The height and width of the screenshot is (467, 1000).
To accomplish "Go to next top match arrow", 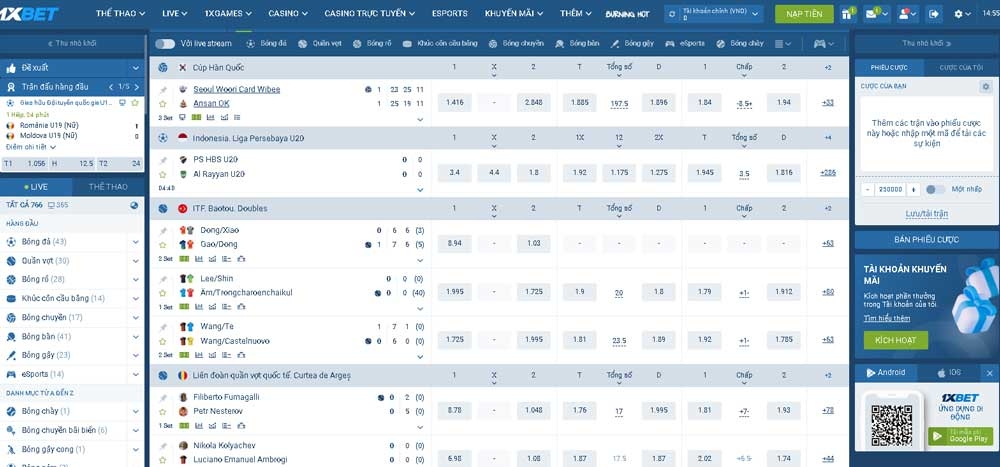I will [x=136, y=87].
